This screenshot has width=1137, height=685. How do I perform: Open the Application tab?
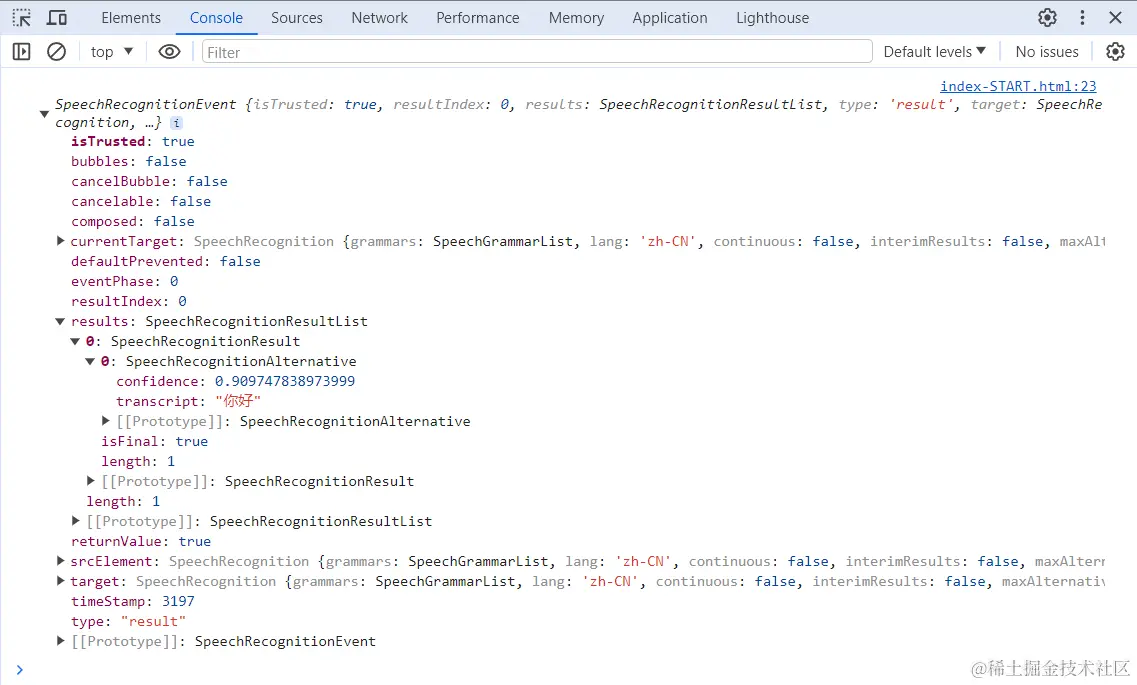coord(669,17)
